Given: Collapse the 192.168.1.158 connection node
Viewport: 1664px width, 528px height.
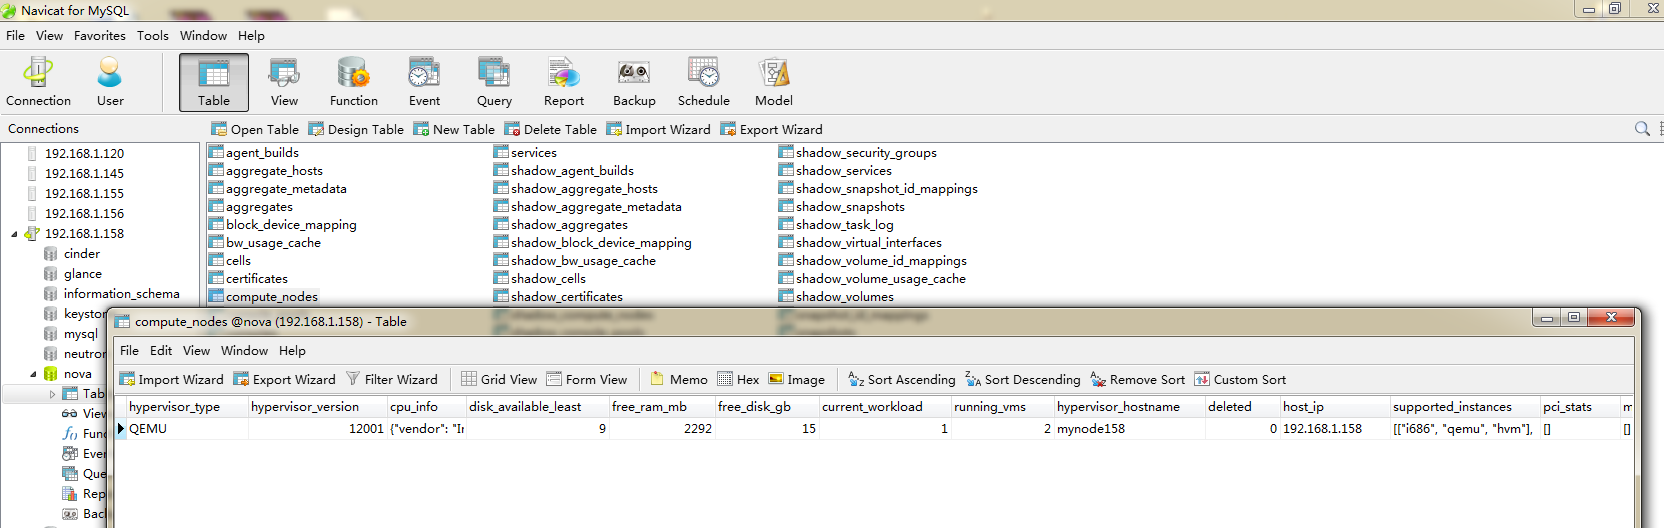Looking at the screenshot, I should [x=14, y=234].
